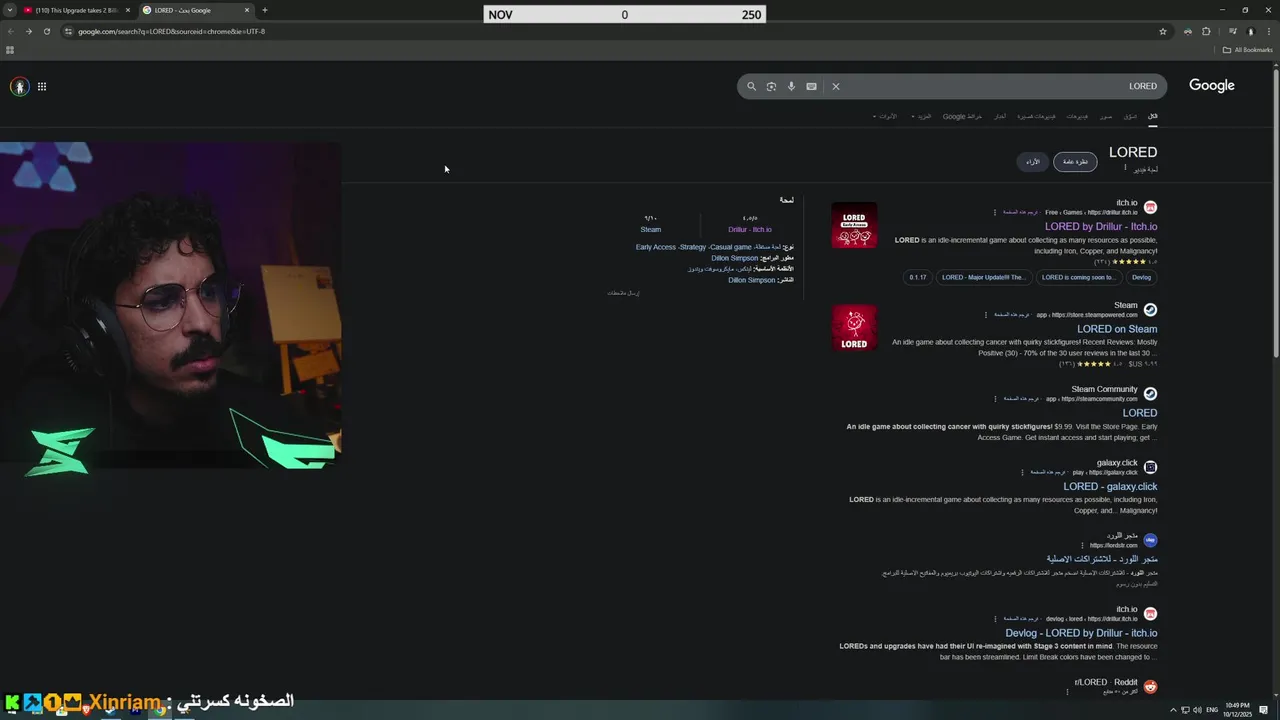Select 'الآراء' reviews chip
Screen dimensions: 1280x720
click(x=1033, y=161)
